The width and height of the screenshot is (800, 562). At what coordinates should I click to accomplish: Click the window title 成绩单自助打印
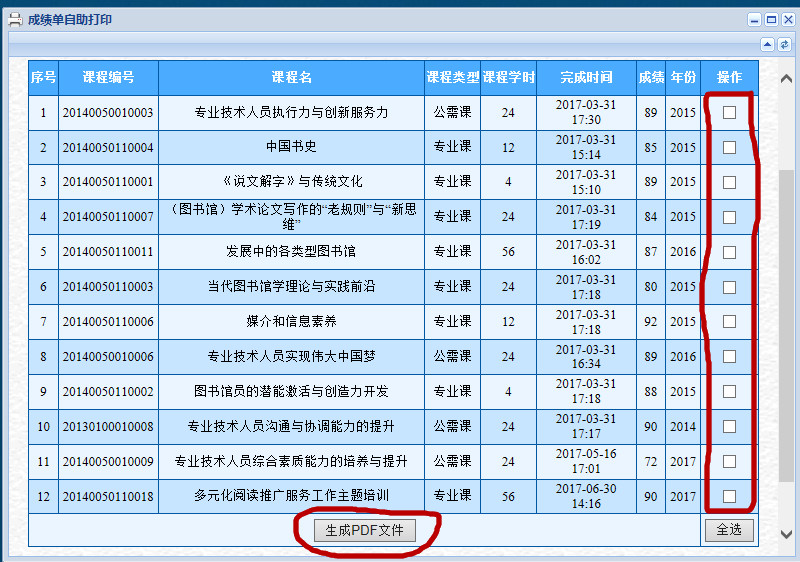(70, 20)
